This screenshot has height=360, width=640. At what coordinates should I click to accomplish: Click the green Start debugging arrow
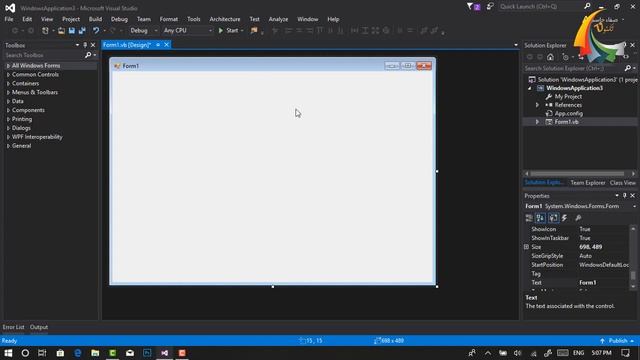point(221,31)
